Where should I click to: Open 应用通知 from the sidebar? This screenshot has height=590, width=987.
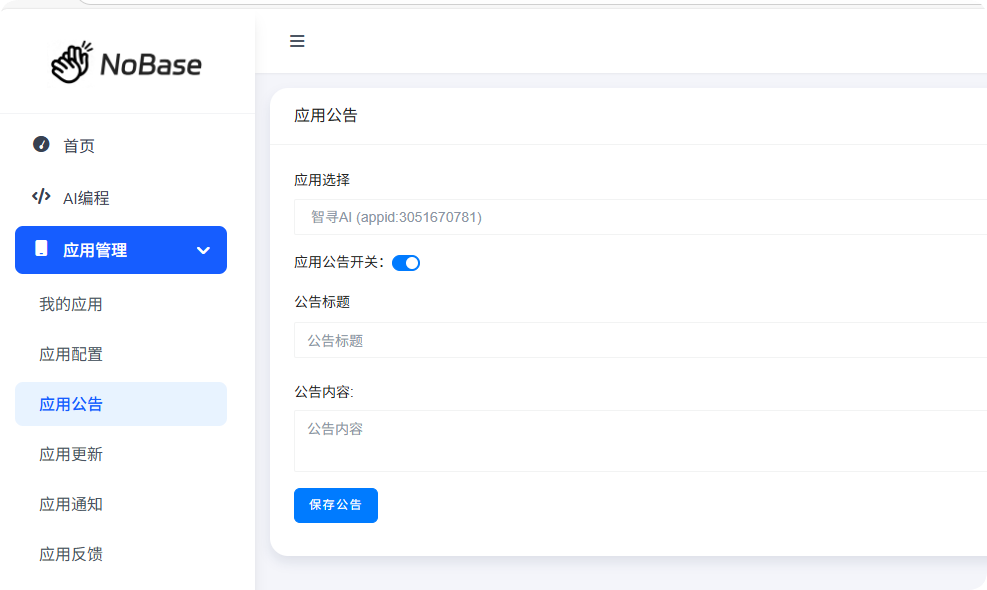pyautogui.click(x=71, y=504)
